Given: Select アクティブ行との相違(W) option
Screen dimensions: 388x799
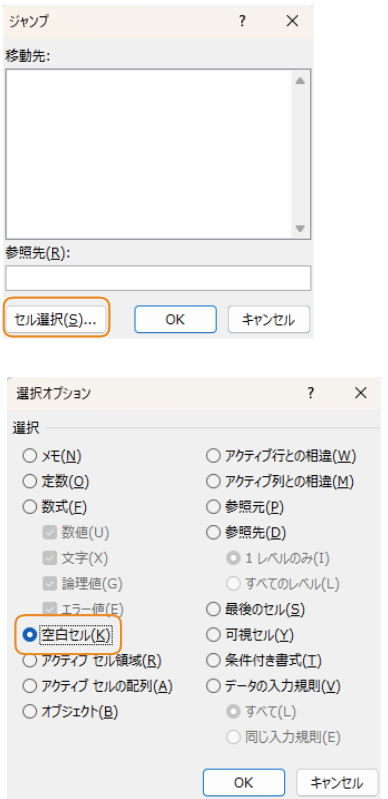Looking at the screenshot, I should [281, 456].
